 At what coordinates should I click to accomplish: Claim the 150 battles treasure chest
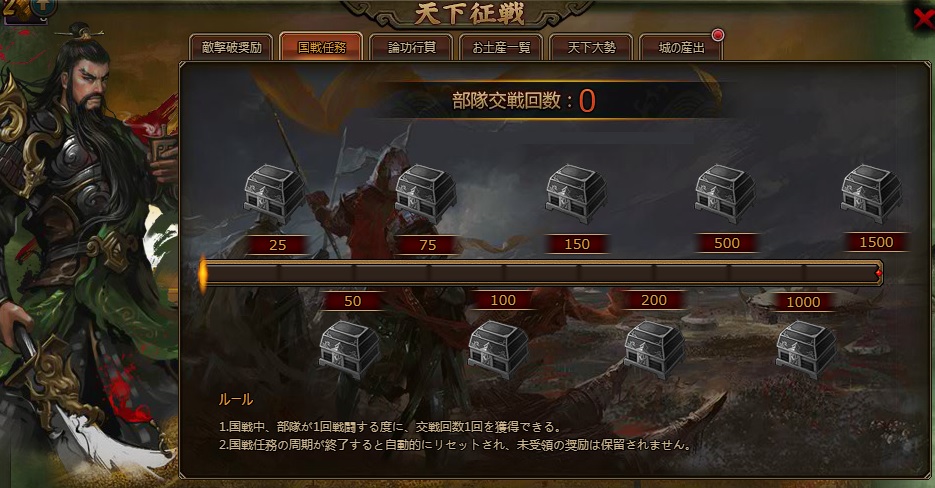pos(575,194)
